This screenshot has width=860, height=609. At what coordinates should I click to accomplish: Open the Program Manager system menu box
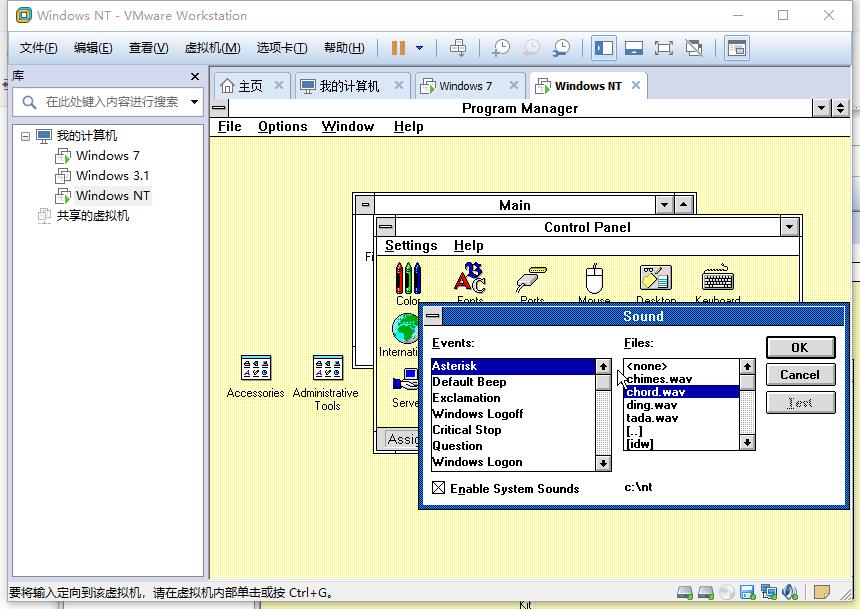point(219,108)
